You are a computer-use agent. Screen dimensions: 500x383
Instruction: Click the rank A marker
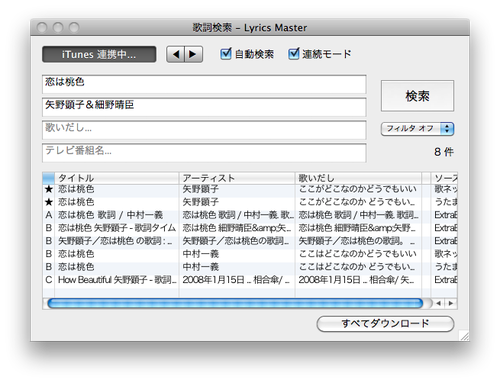click(x=49, y=215)
